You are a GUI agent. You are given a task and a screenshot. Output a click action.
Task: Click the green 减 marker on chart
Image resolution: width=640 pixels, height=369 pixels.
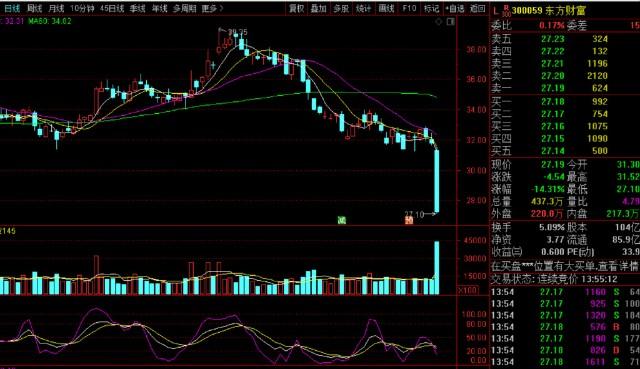(342, 220)
